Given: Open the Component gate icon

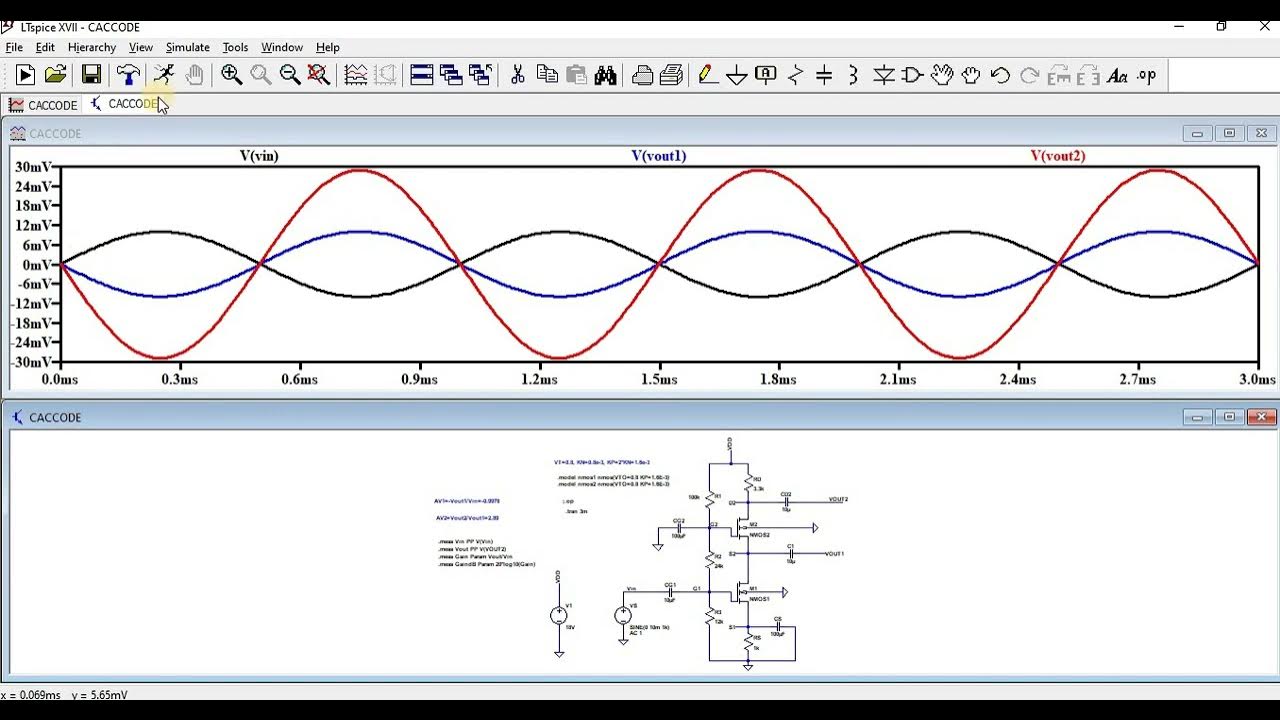Looking at the screenshot, I should [x=912, y=75].
